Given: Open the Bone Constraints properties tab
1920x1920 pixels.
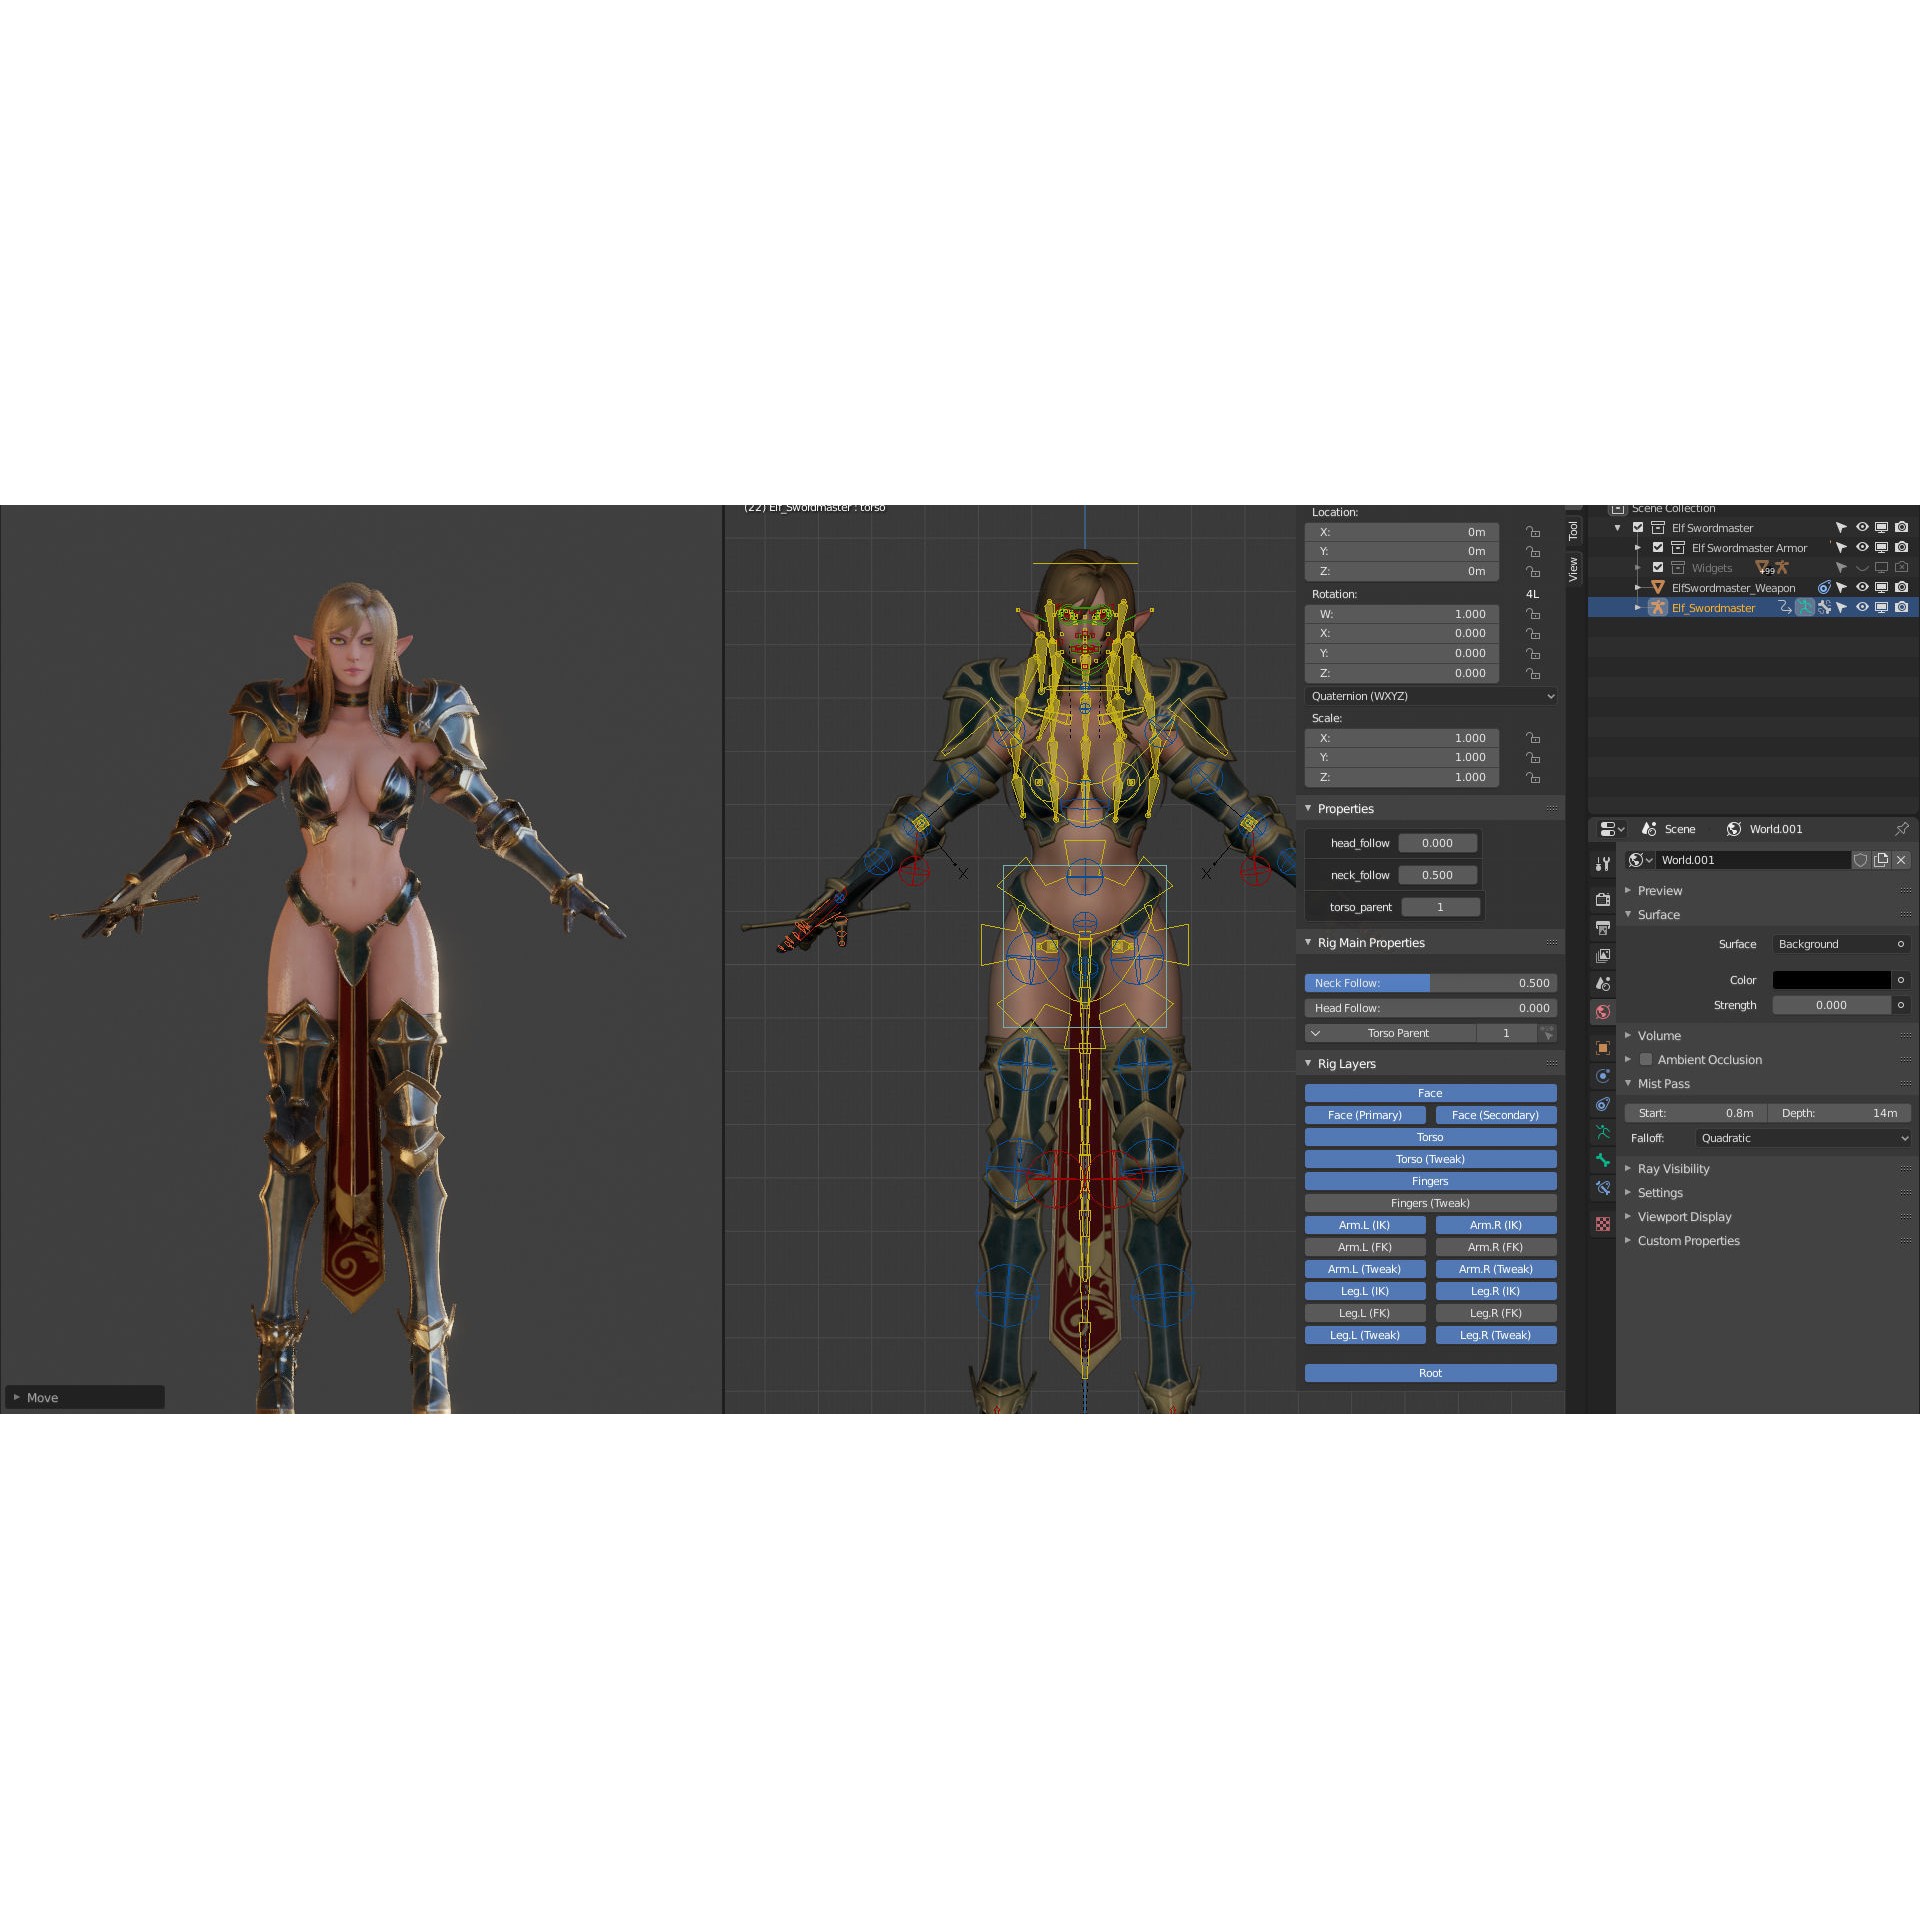Looking at the screenshot, I should click(x=1603, y=1188).
